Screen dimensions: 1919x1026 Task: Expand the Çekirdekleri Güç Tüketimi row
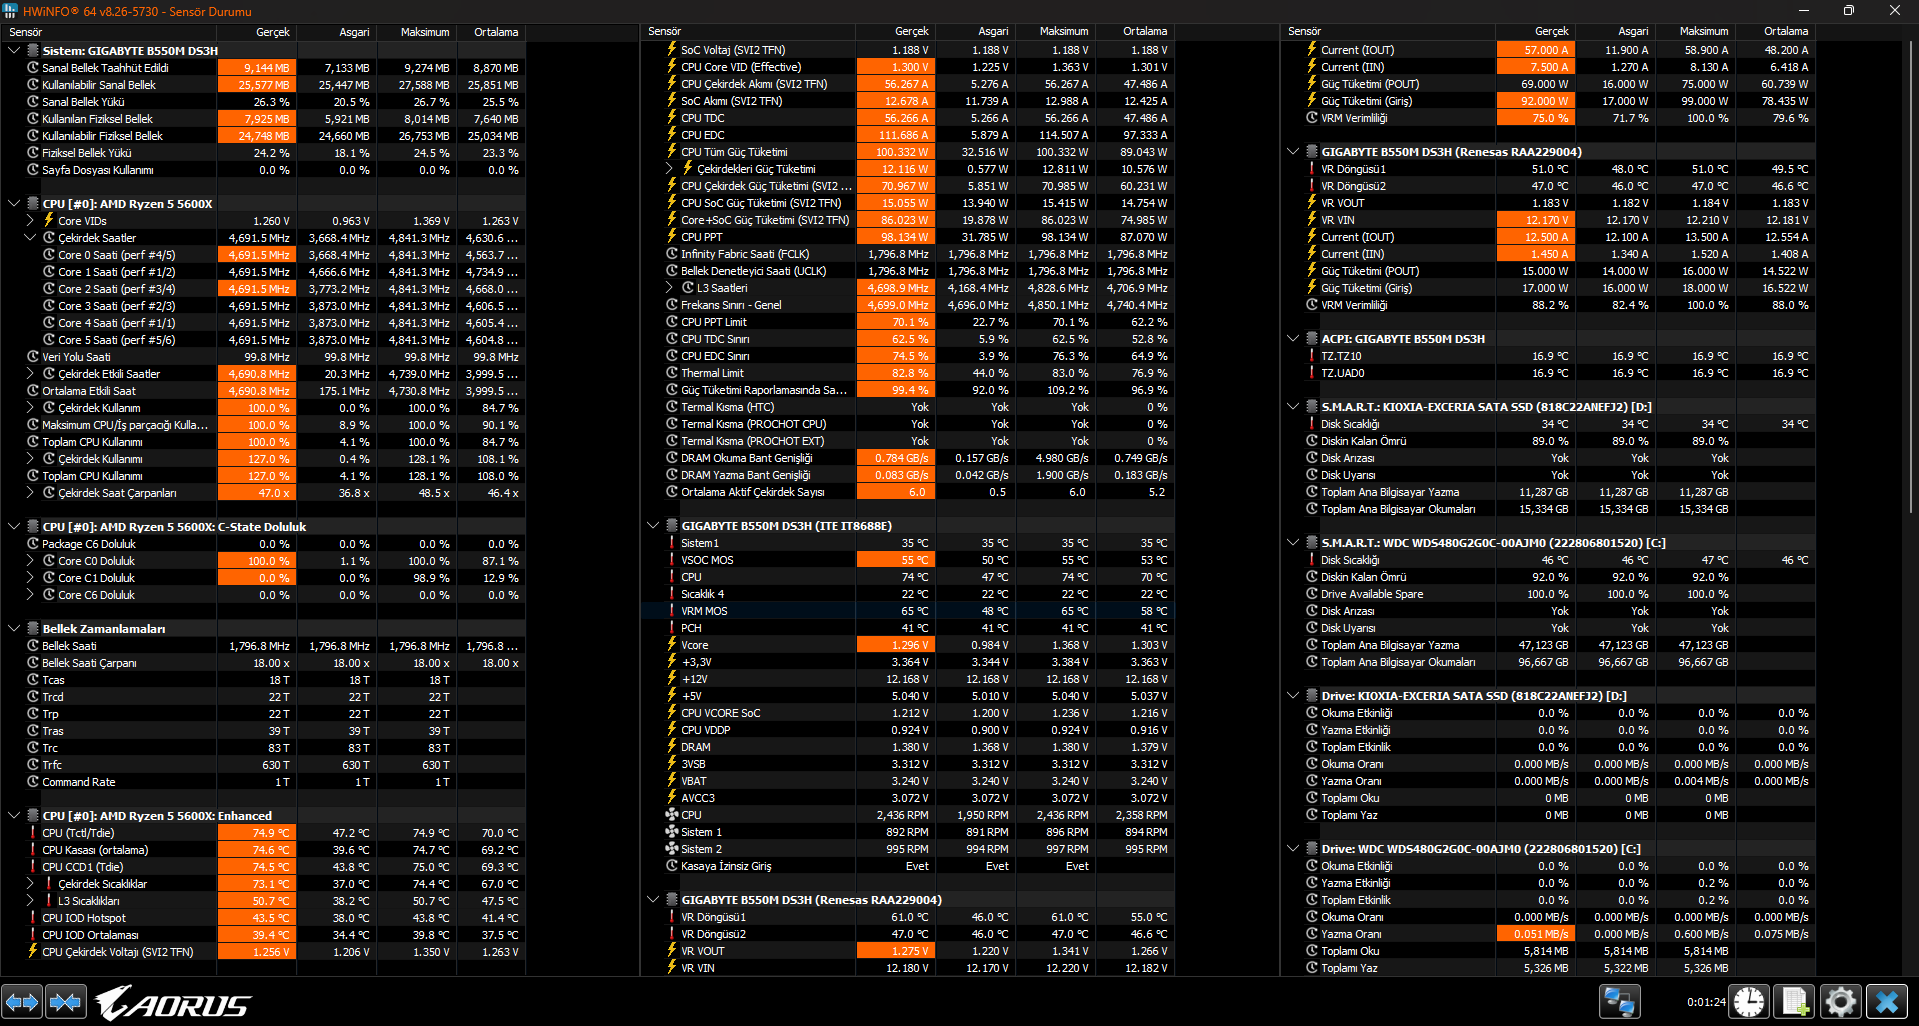pos(669,169)
